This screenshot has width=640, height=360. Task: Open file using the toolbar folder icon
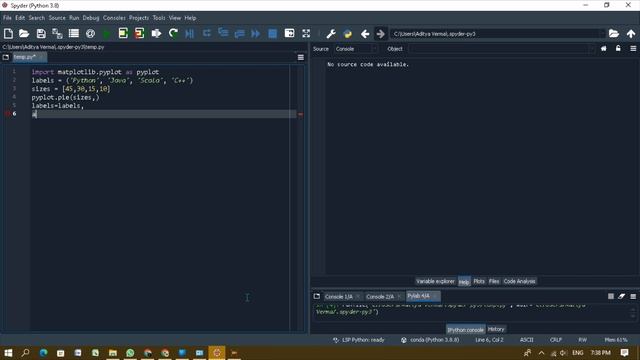pos(24,33)
